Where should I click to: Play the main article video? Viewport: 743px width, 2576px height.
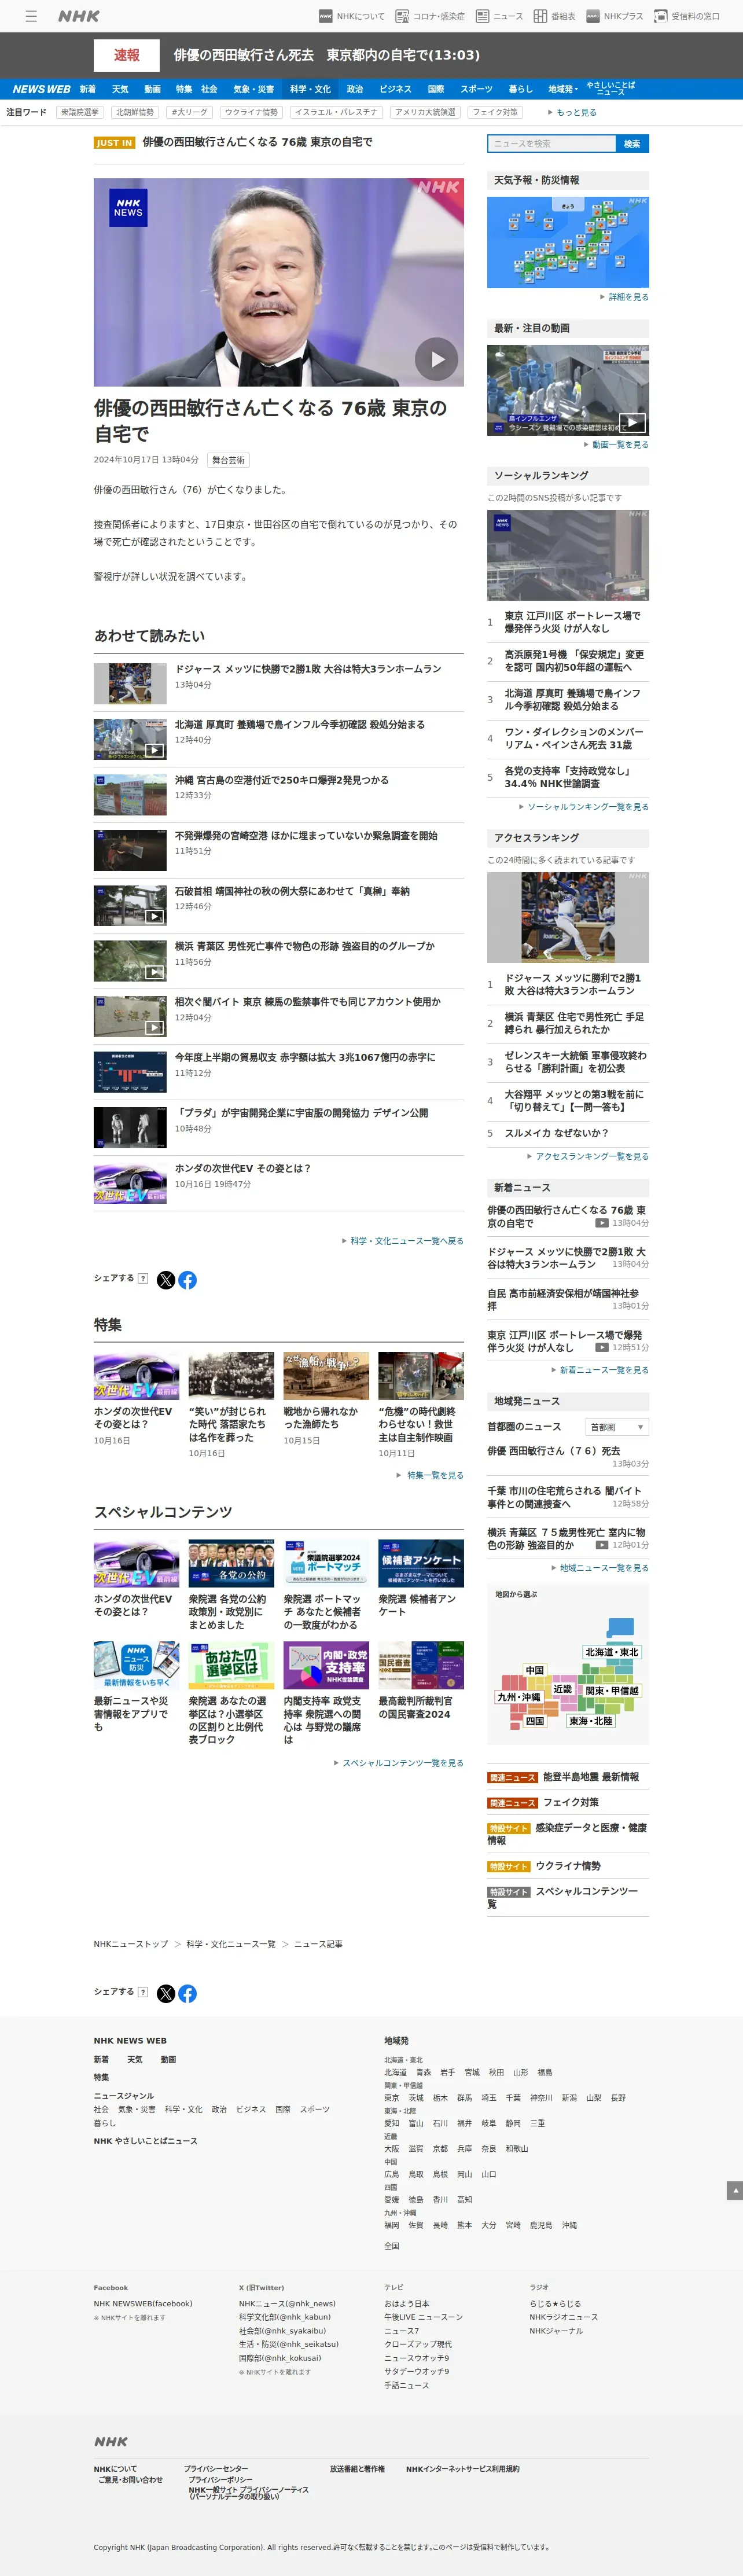437,359
